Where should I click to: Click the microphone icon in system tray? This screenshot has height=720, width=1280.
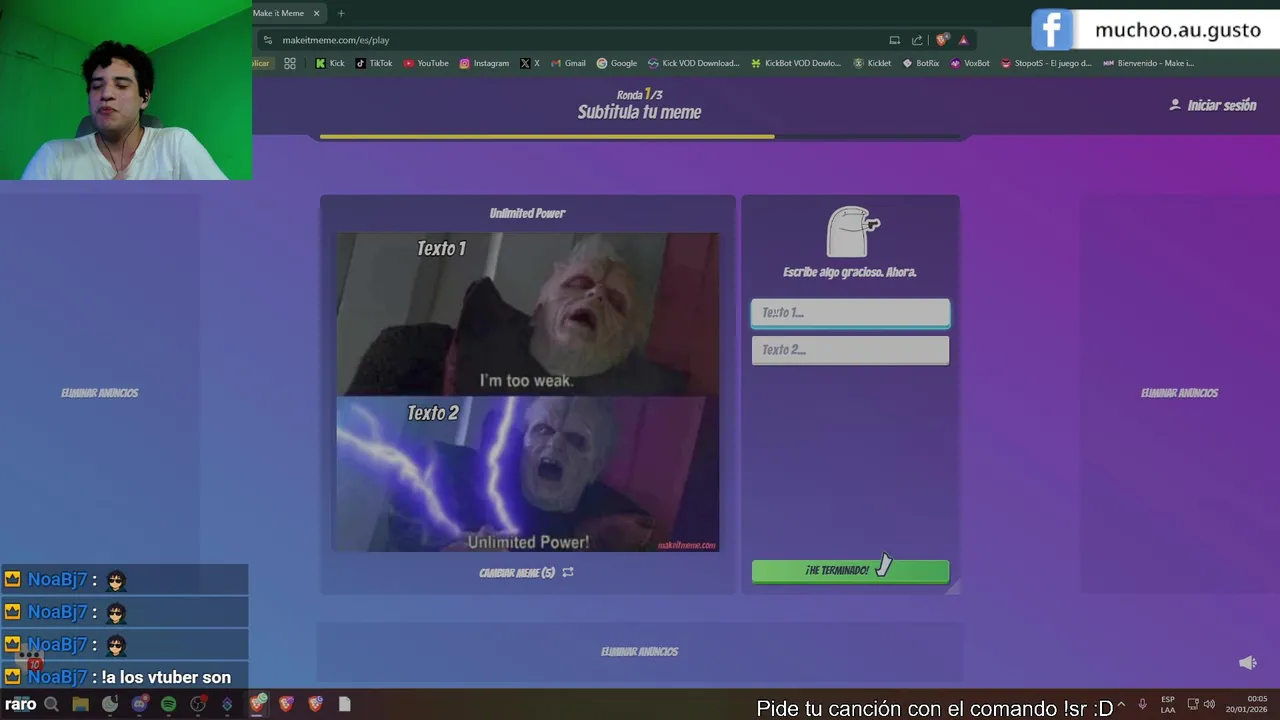pos(1142,704)
